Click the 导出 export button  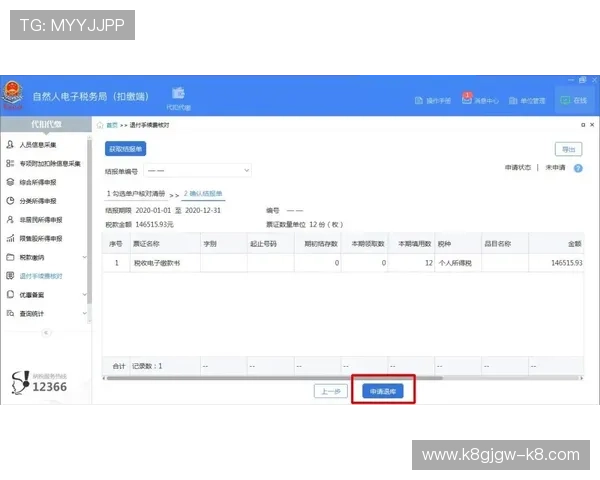coord(569,149)
